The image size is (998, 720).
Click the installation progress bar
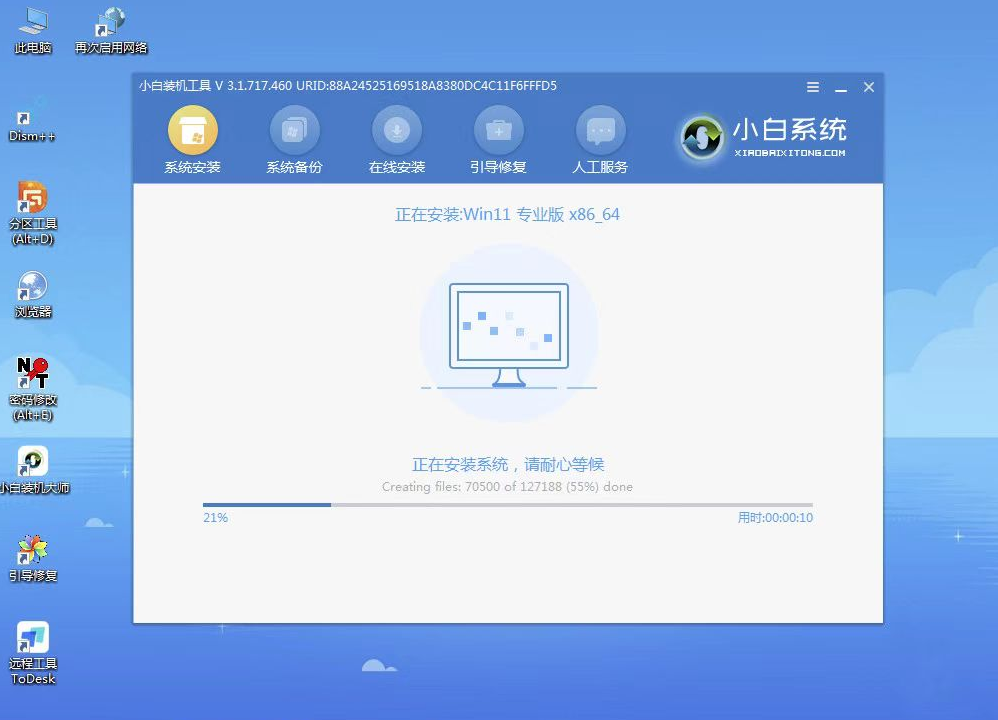[507, 505]
